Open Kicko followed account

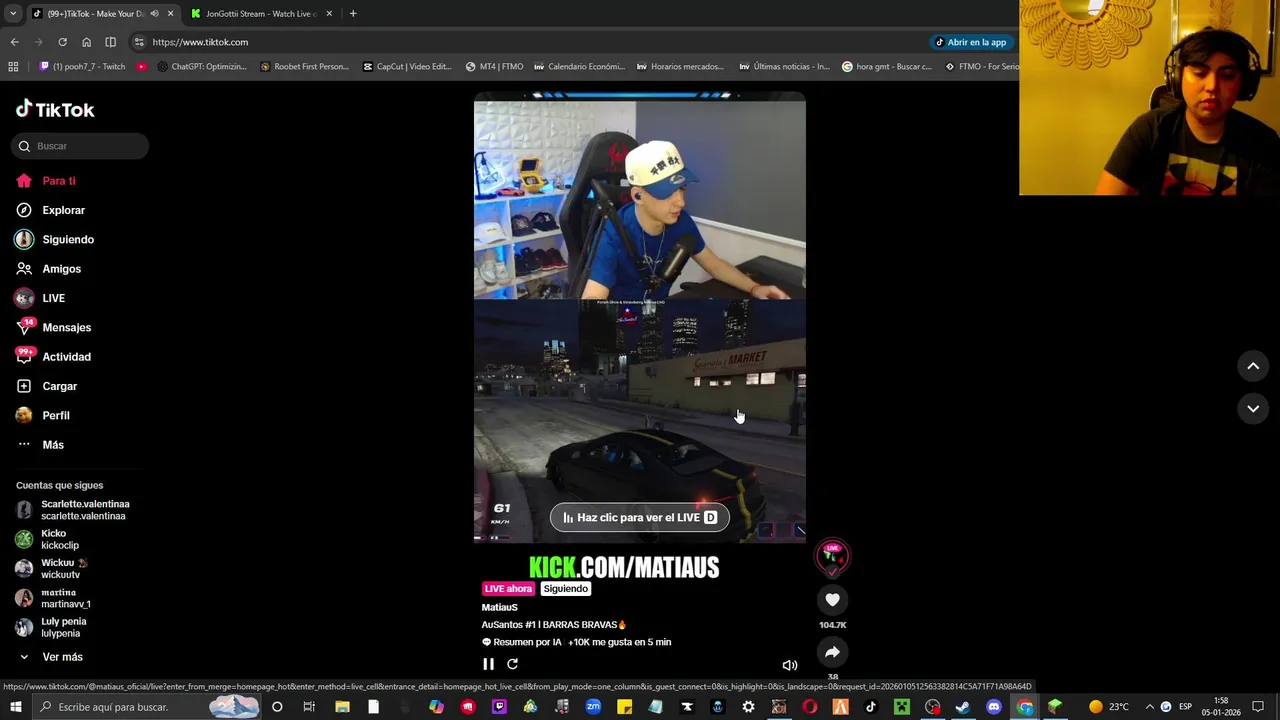click(x=47, y=539)
